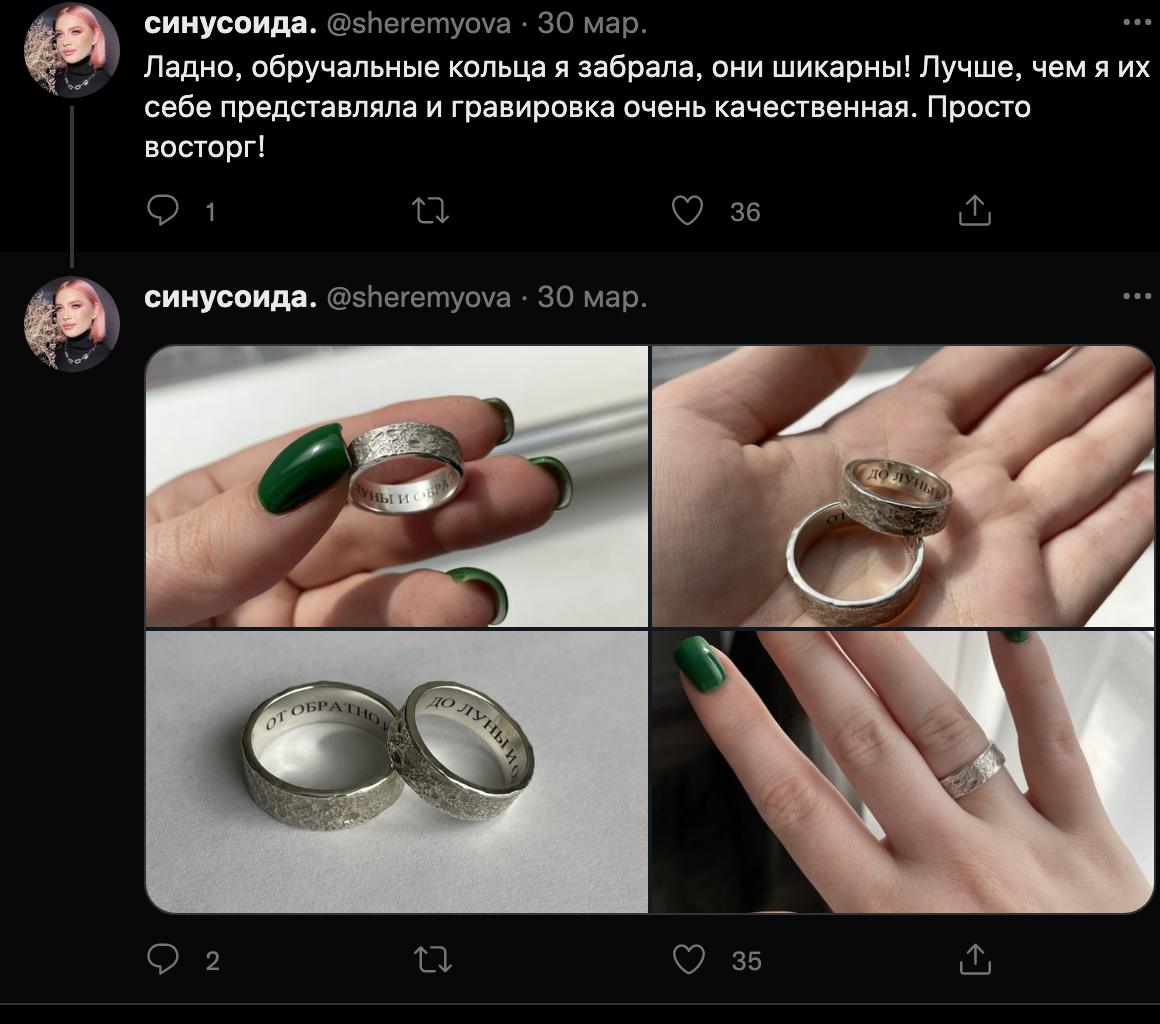
Task: Like the photo tweet with 35 likes
Action: pos(689,960)
